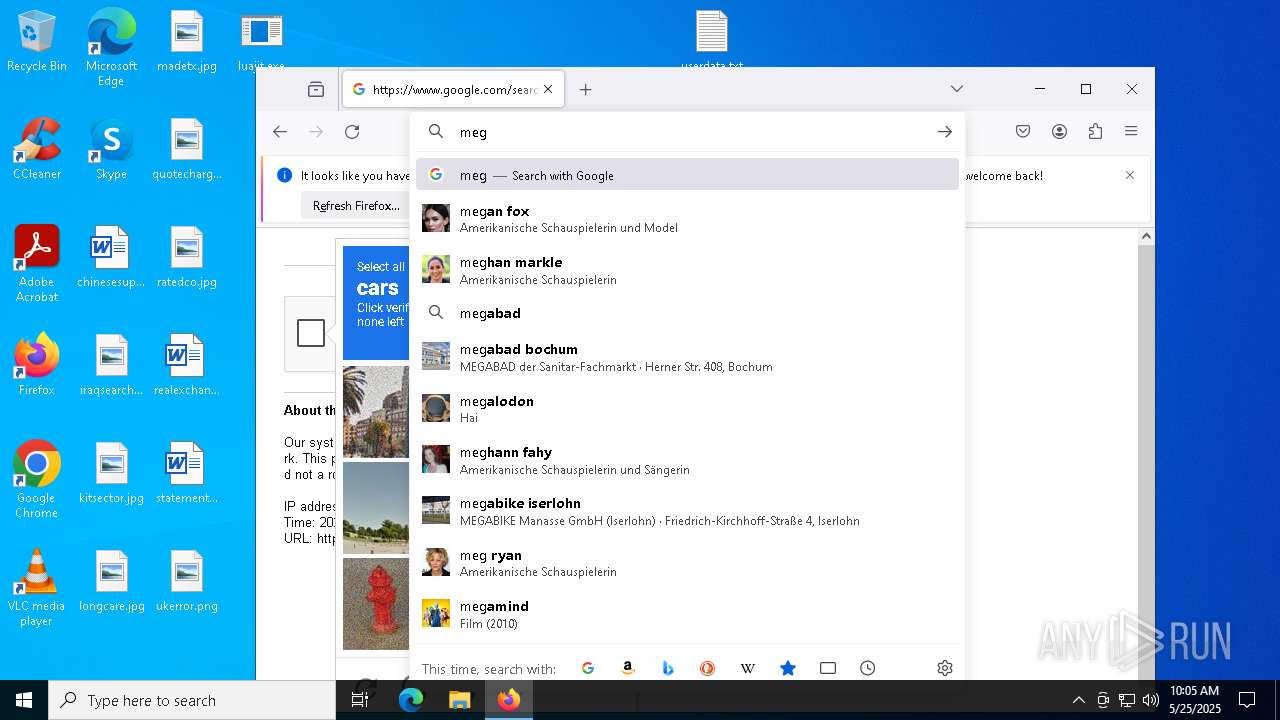Image resolution: width=1280 pixels, height=720 pixels.
Task: Select the madetx.jpg desktop file
Action: (187, 42)
